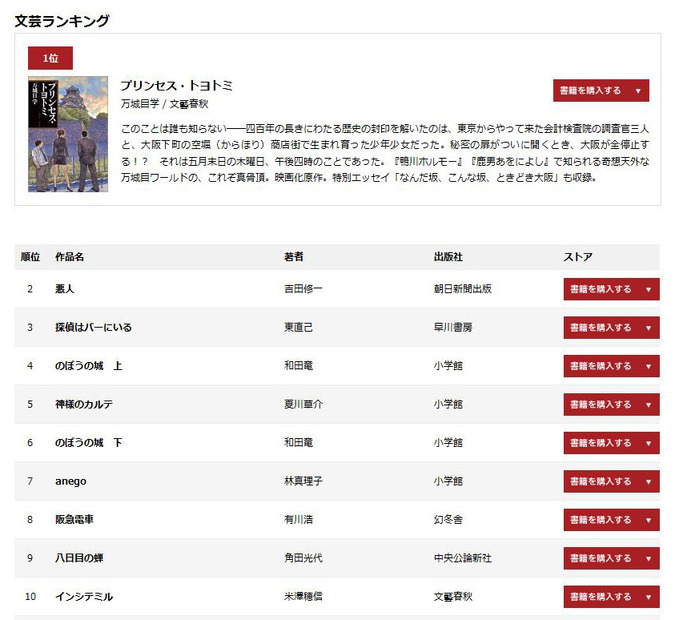Click the 出版社 column header
This screenshot has height=620, width=675.
coord(448,257)
